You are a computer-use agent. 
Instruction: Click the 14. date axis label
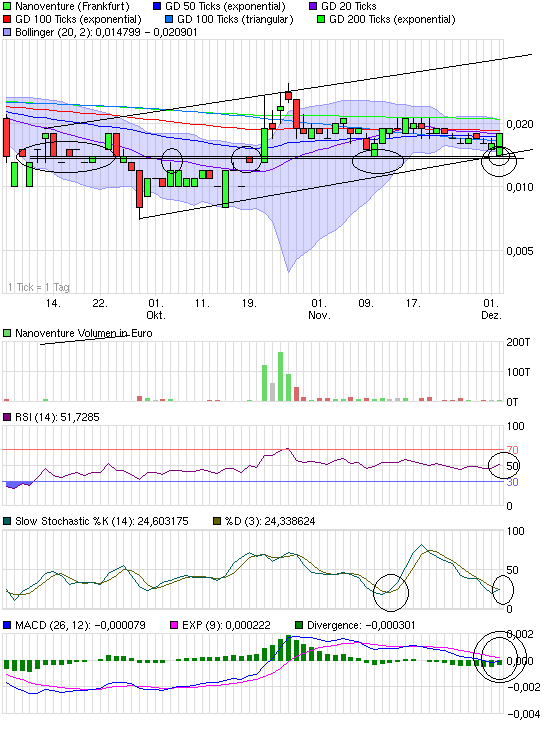(53, 303)
